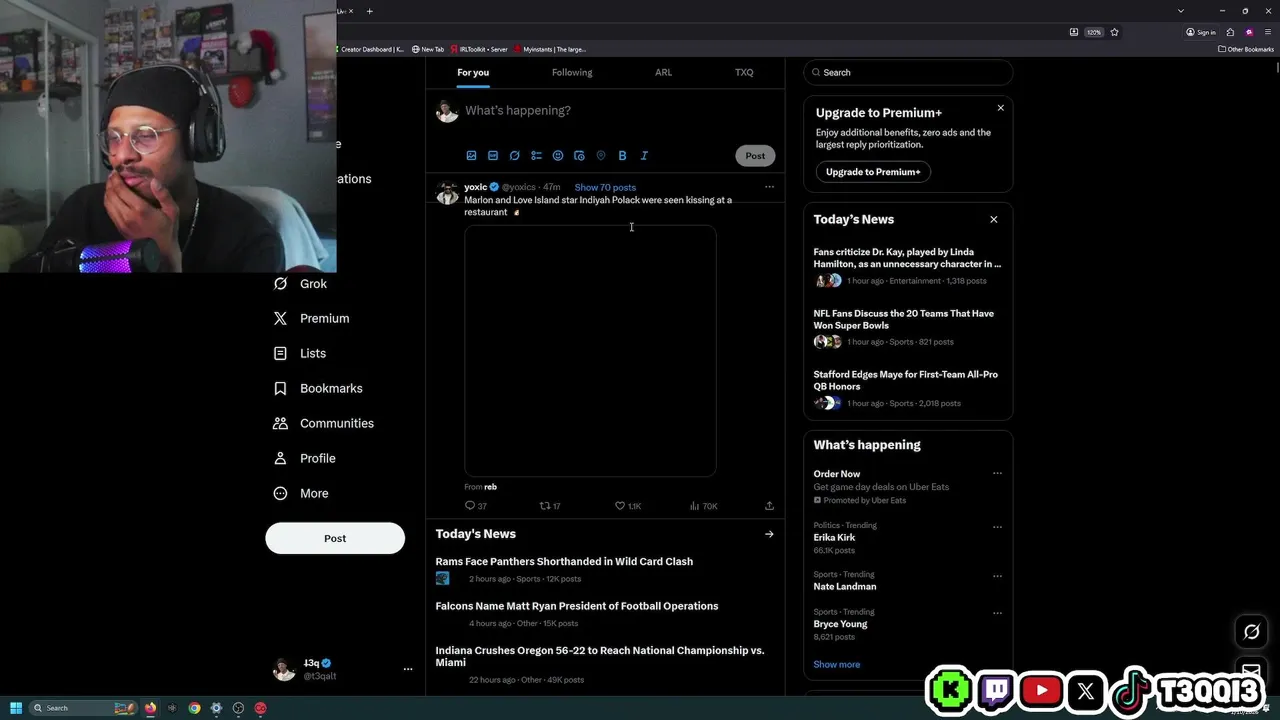
Task: Tag a location on the post
Action: (x=601, y=156)
